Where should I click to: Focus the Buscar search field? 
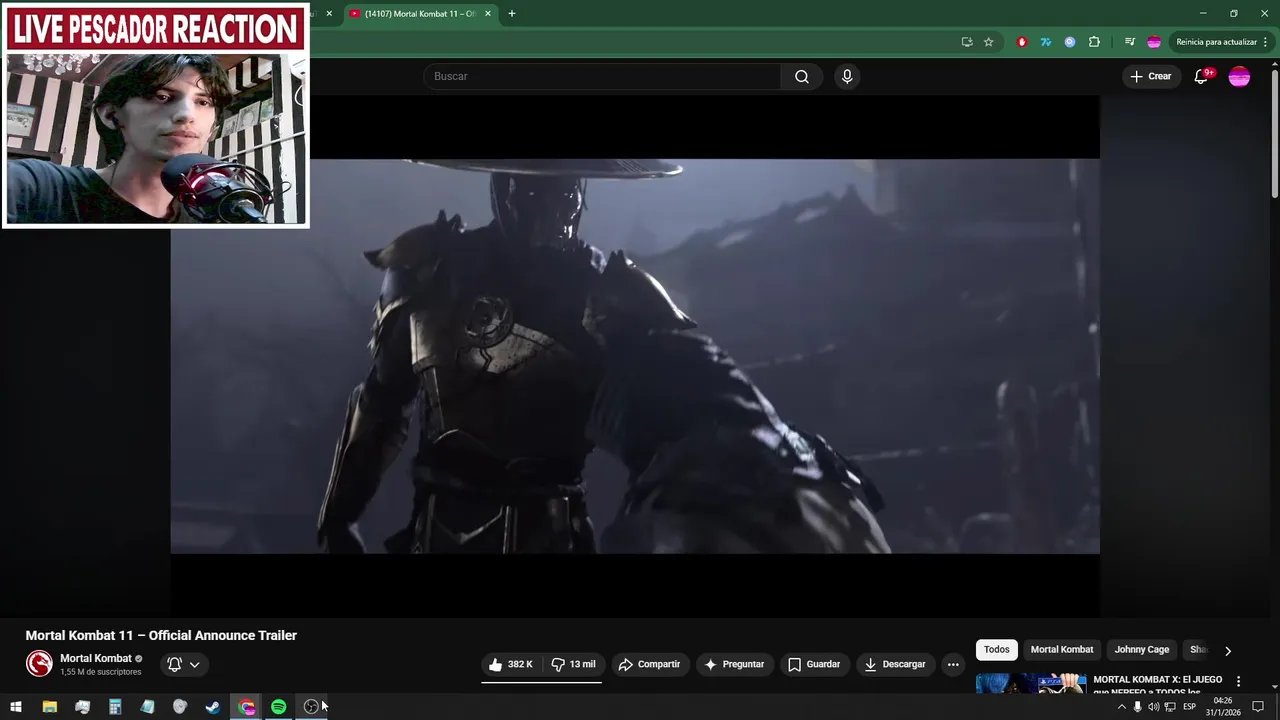pos(602,76)
